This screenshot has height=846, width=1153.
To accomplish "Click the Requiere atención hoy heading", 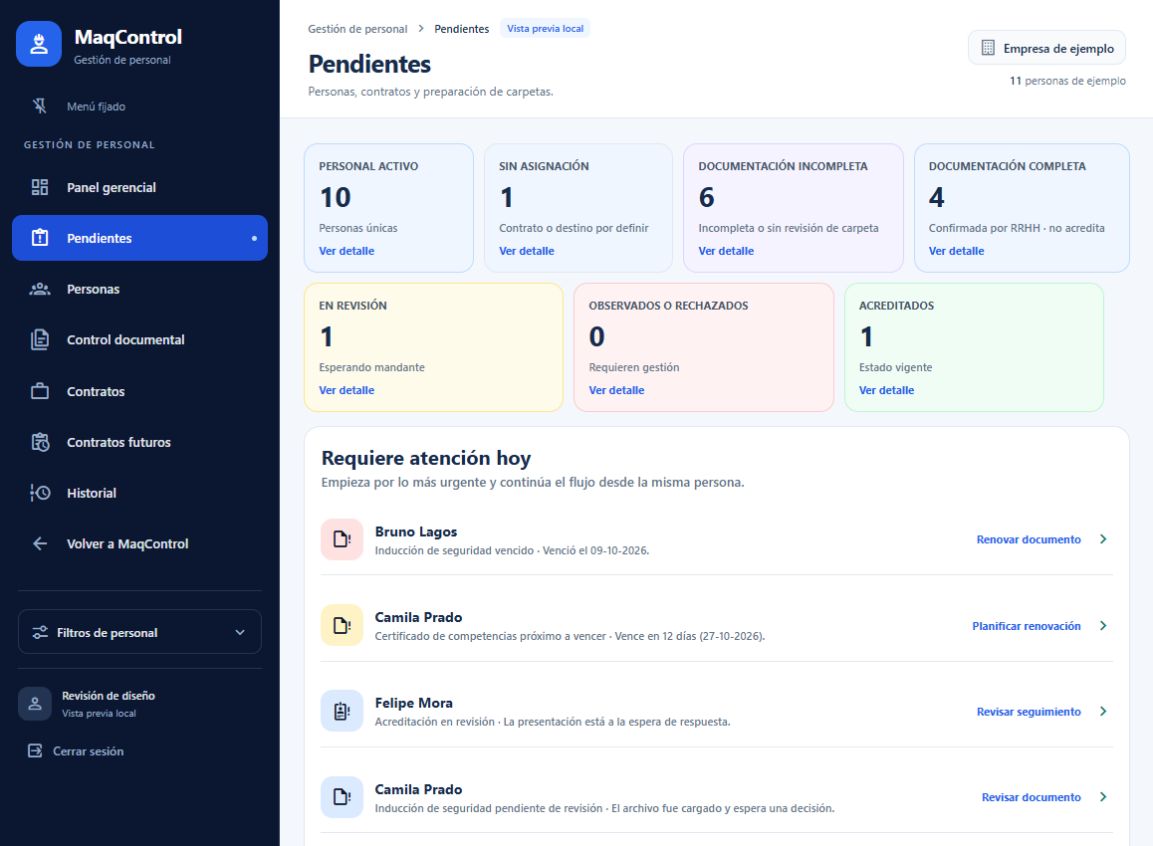I will pos(426,458).
